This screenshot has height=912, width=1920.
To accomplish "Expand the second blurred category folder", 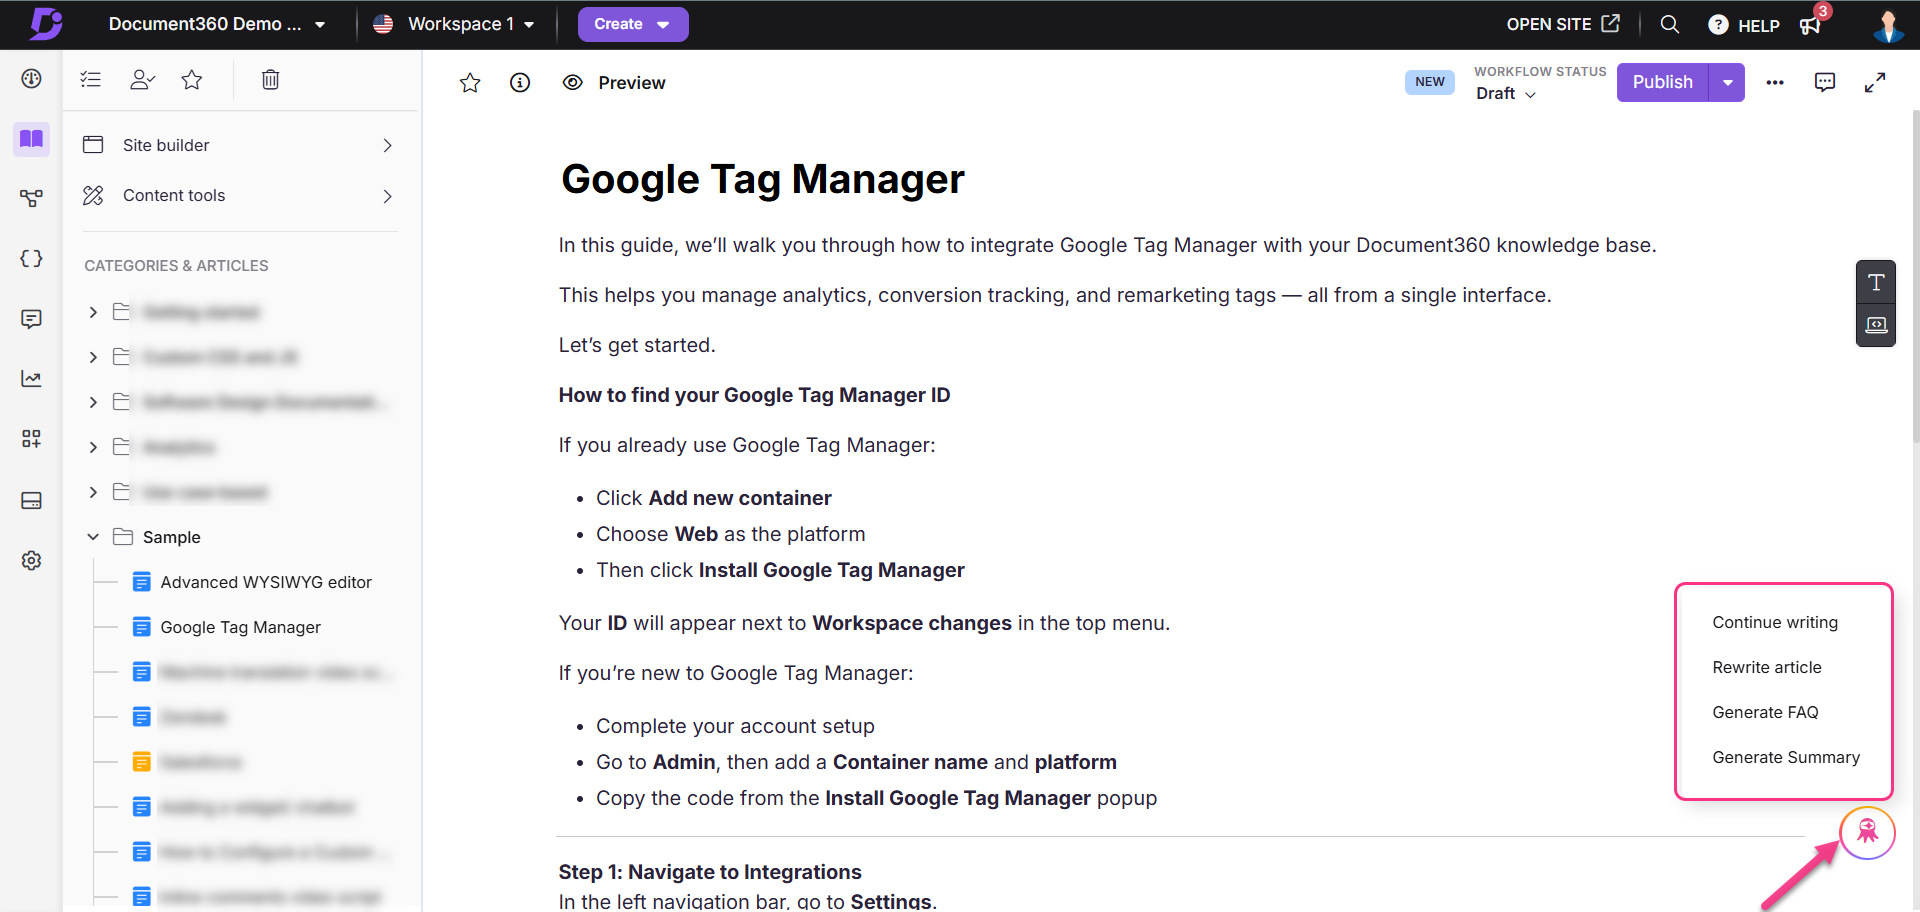I will (93, 357).
